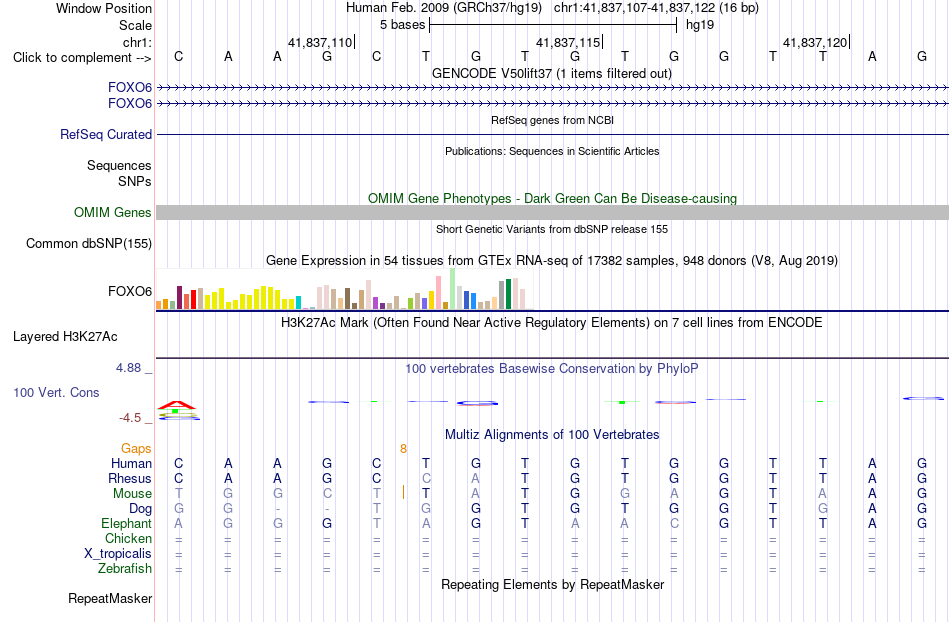Click the 41,837,110 position label
The width and height of the screenshot is (950, 622).
(x=320, y=42)
